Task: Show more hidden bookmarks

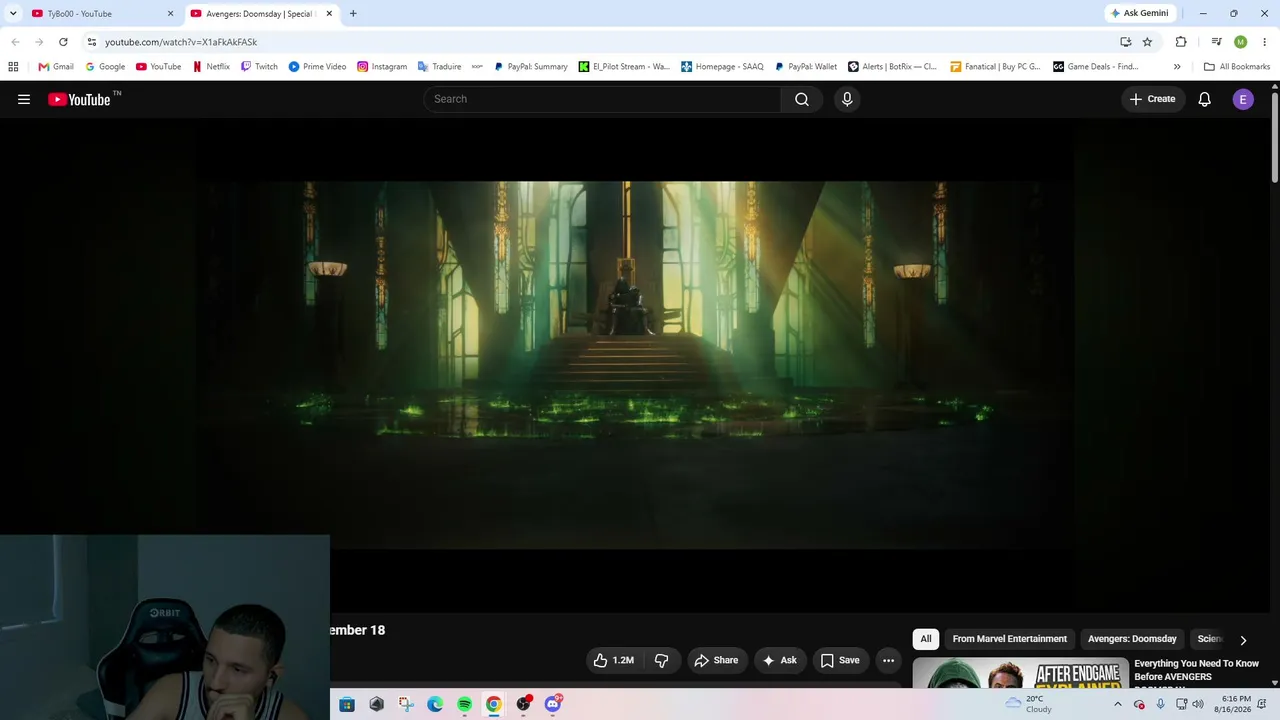Action: (1177, 67)
